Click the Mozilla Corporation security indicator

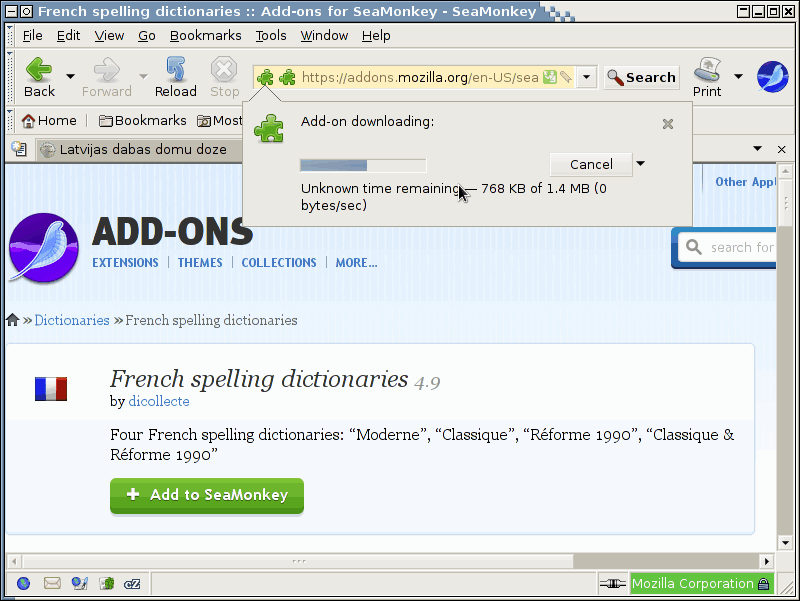coord(702,583)
